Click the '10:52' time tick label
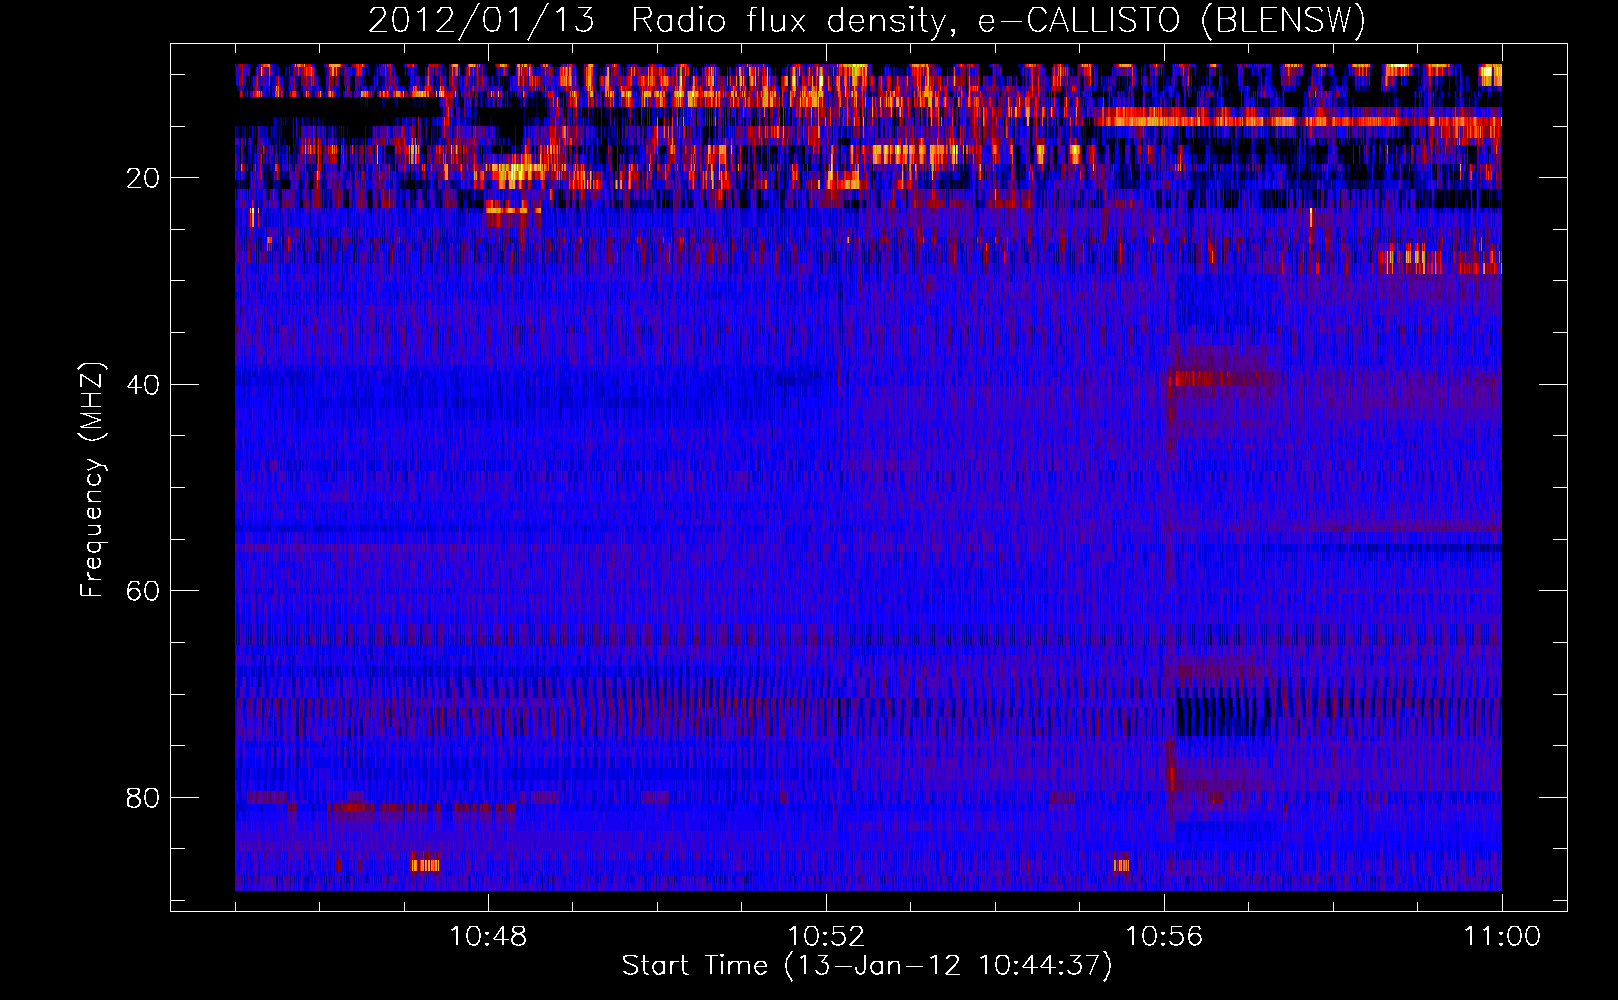Image resolution: width=1618 pixels, height=1000 pixels. [x=826, y=937]
